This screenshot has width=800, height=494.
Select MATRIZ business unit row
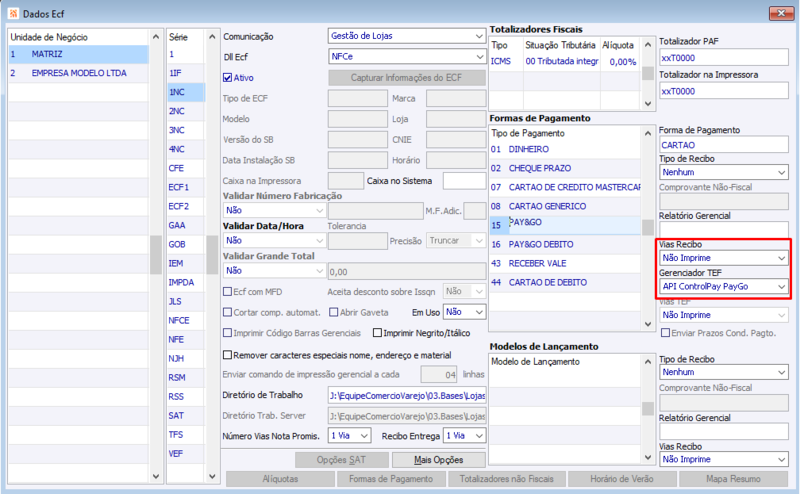pos(79,54)
